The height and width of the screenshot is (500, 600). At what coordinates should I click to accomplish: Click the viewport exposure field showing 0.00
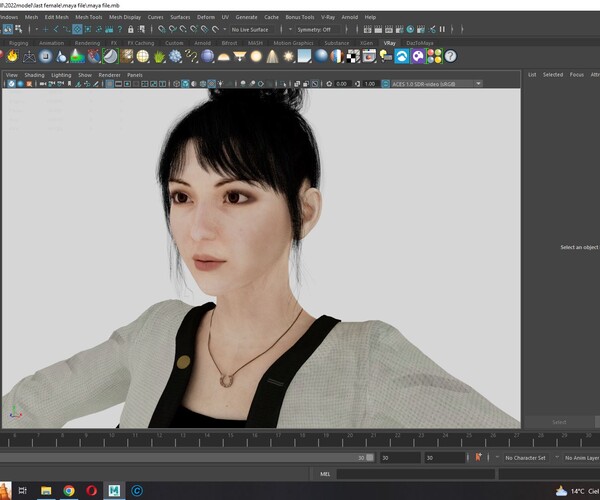(341, 84)
